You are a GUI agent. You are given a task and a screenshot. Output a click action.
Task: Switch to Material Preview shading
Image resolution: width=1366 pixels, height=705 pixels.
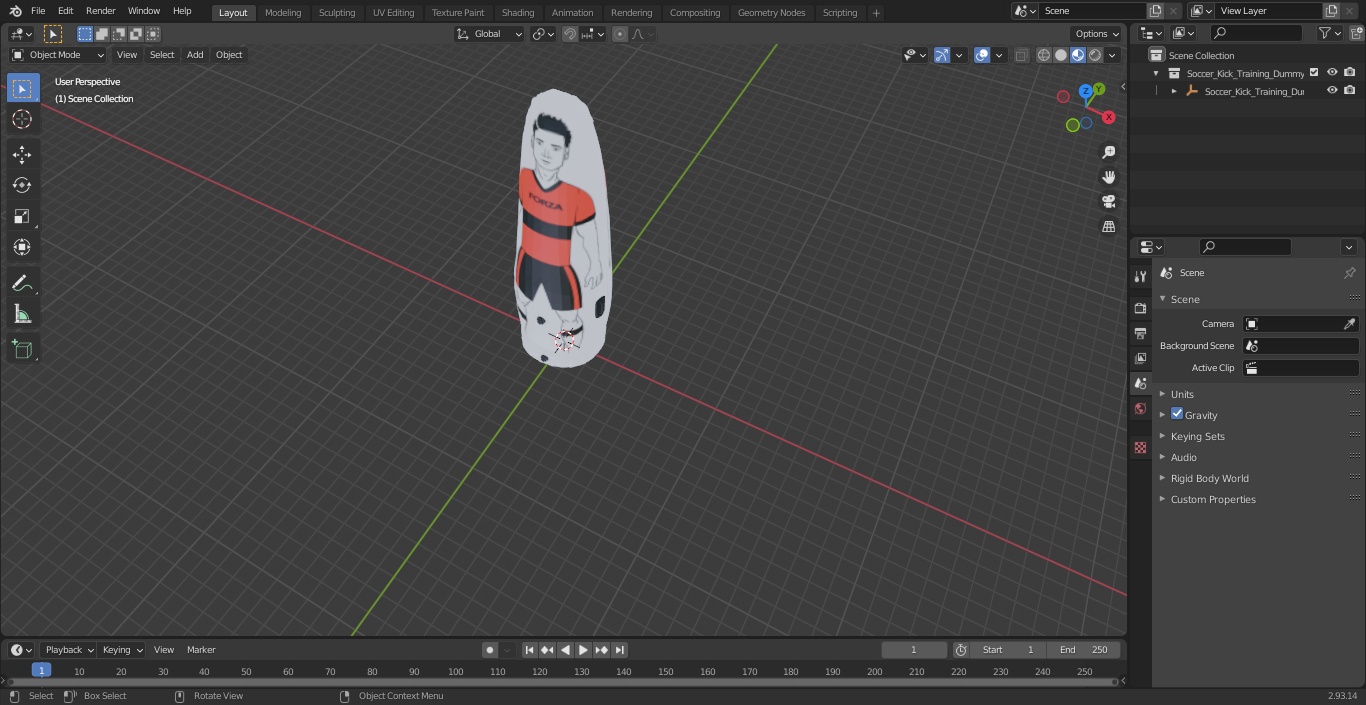[1078, 55]
